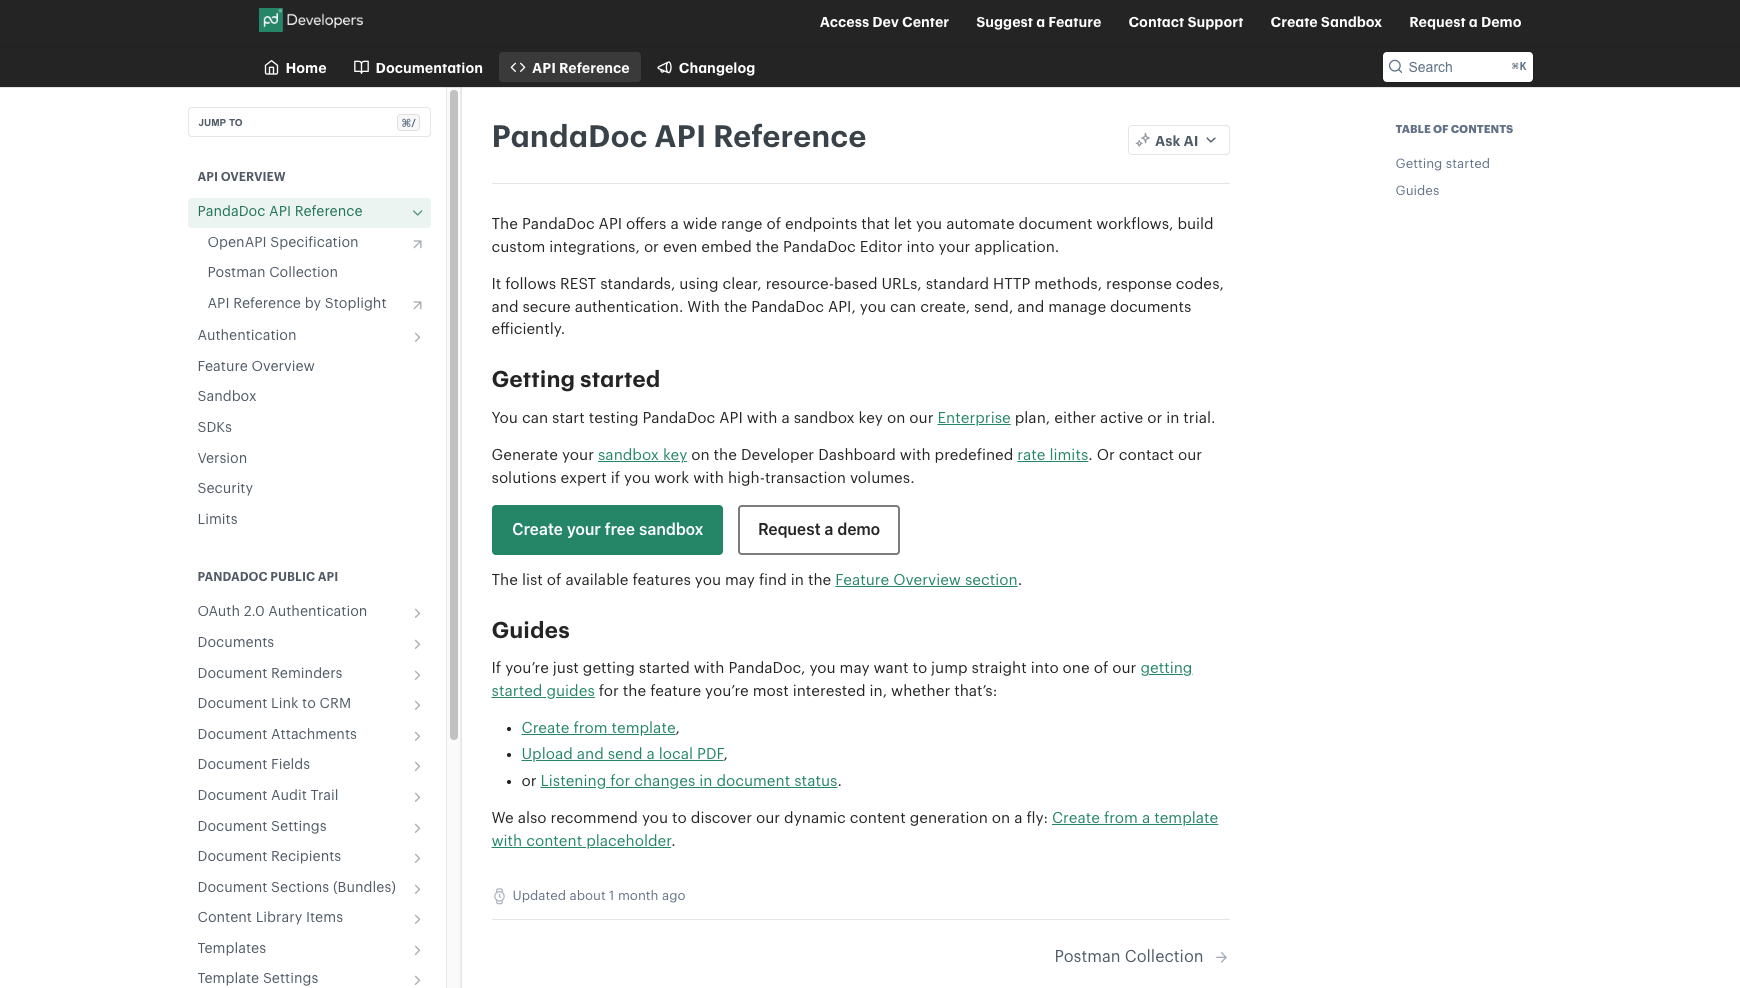Expand the Authentication section chevron
The image size is (1740, 988).
click(x=418, y=337)
